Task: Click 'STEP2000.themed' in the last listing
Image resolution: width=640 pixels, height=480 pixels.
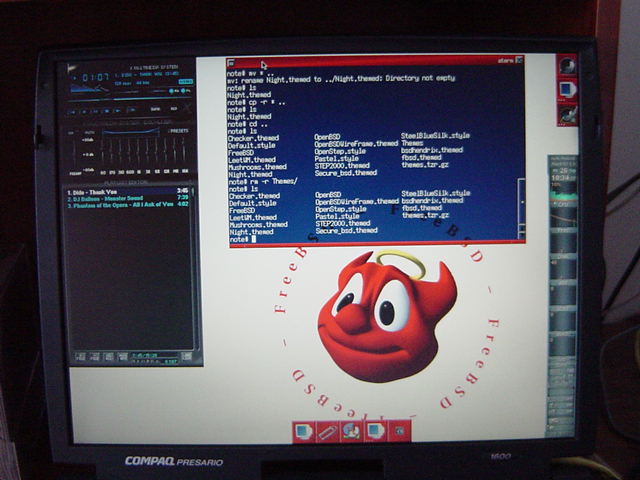Action: point(343,224)
